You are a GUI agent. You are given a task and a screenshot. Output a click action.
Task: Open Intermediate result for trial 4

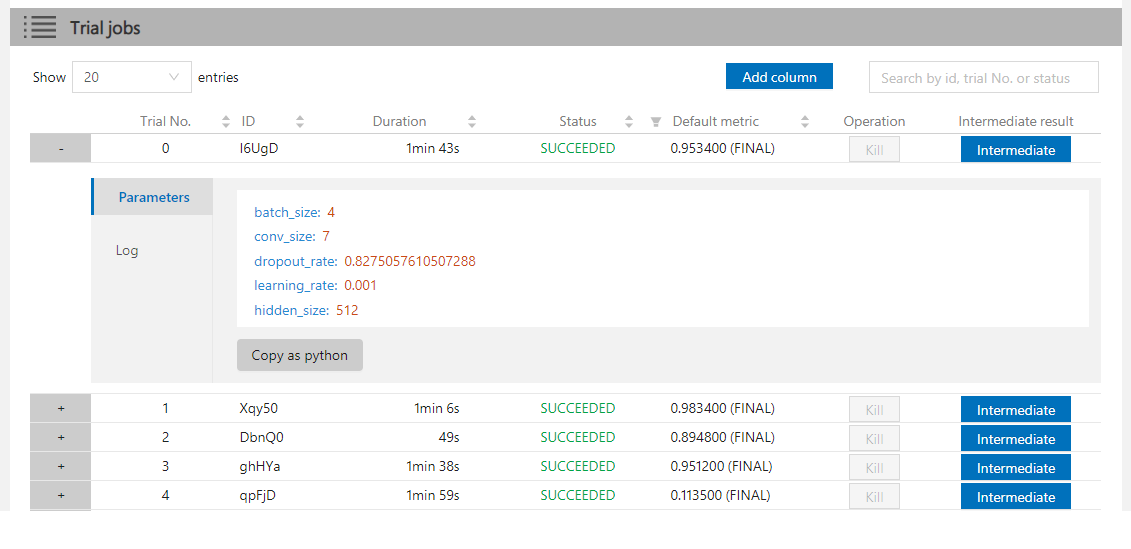pos(1015,497)
